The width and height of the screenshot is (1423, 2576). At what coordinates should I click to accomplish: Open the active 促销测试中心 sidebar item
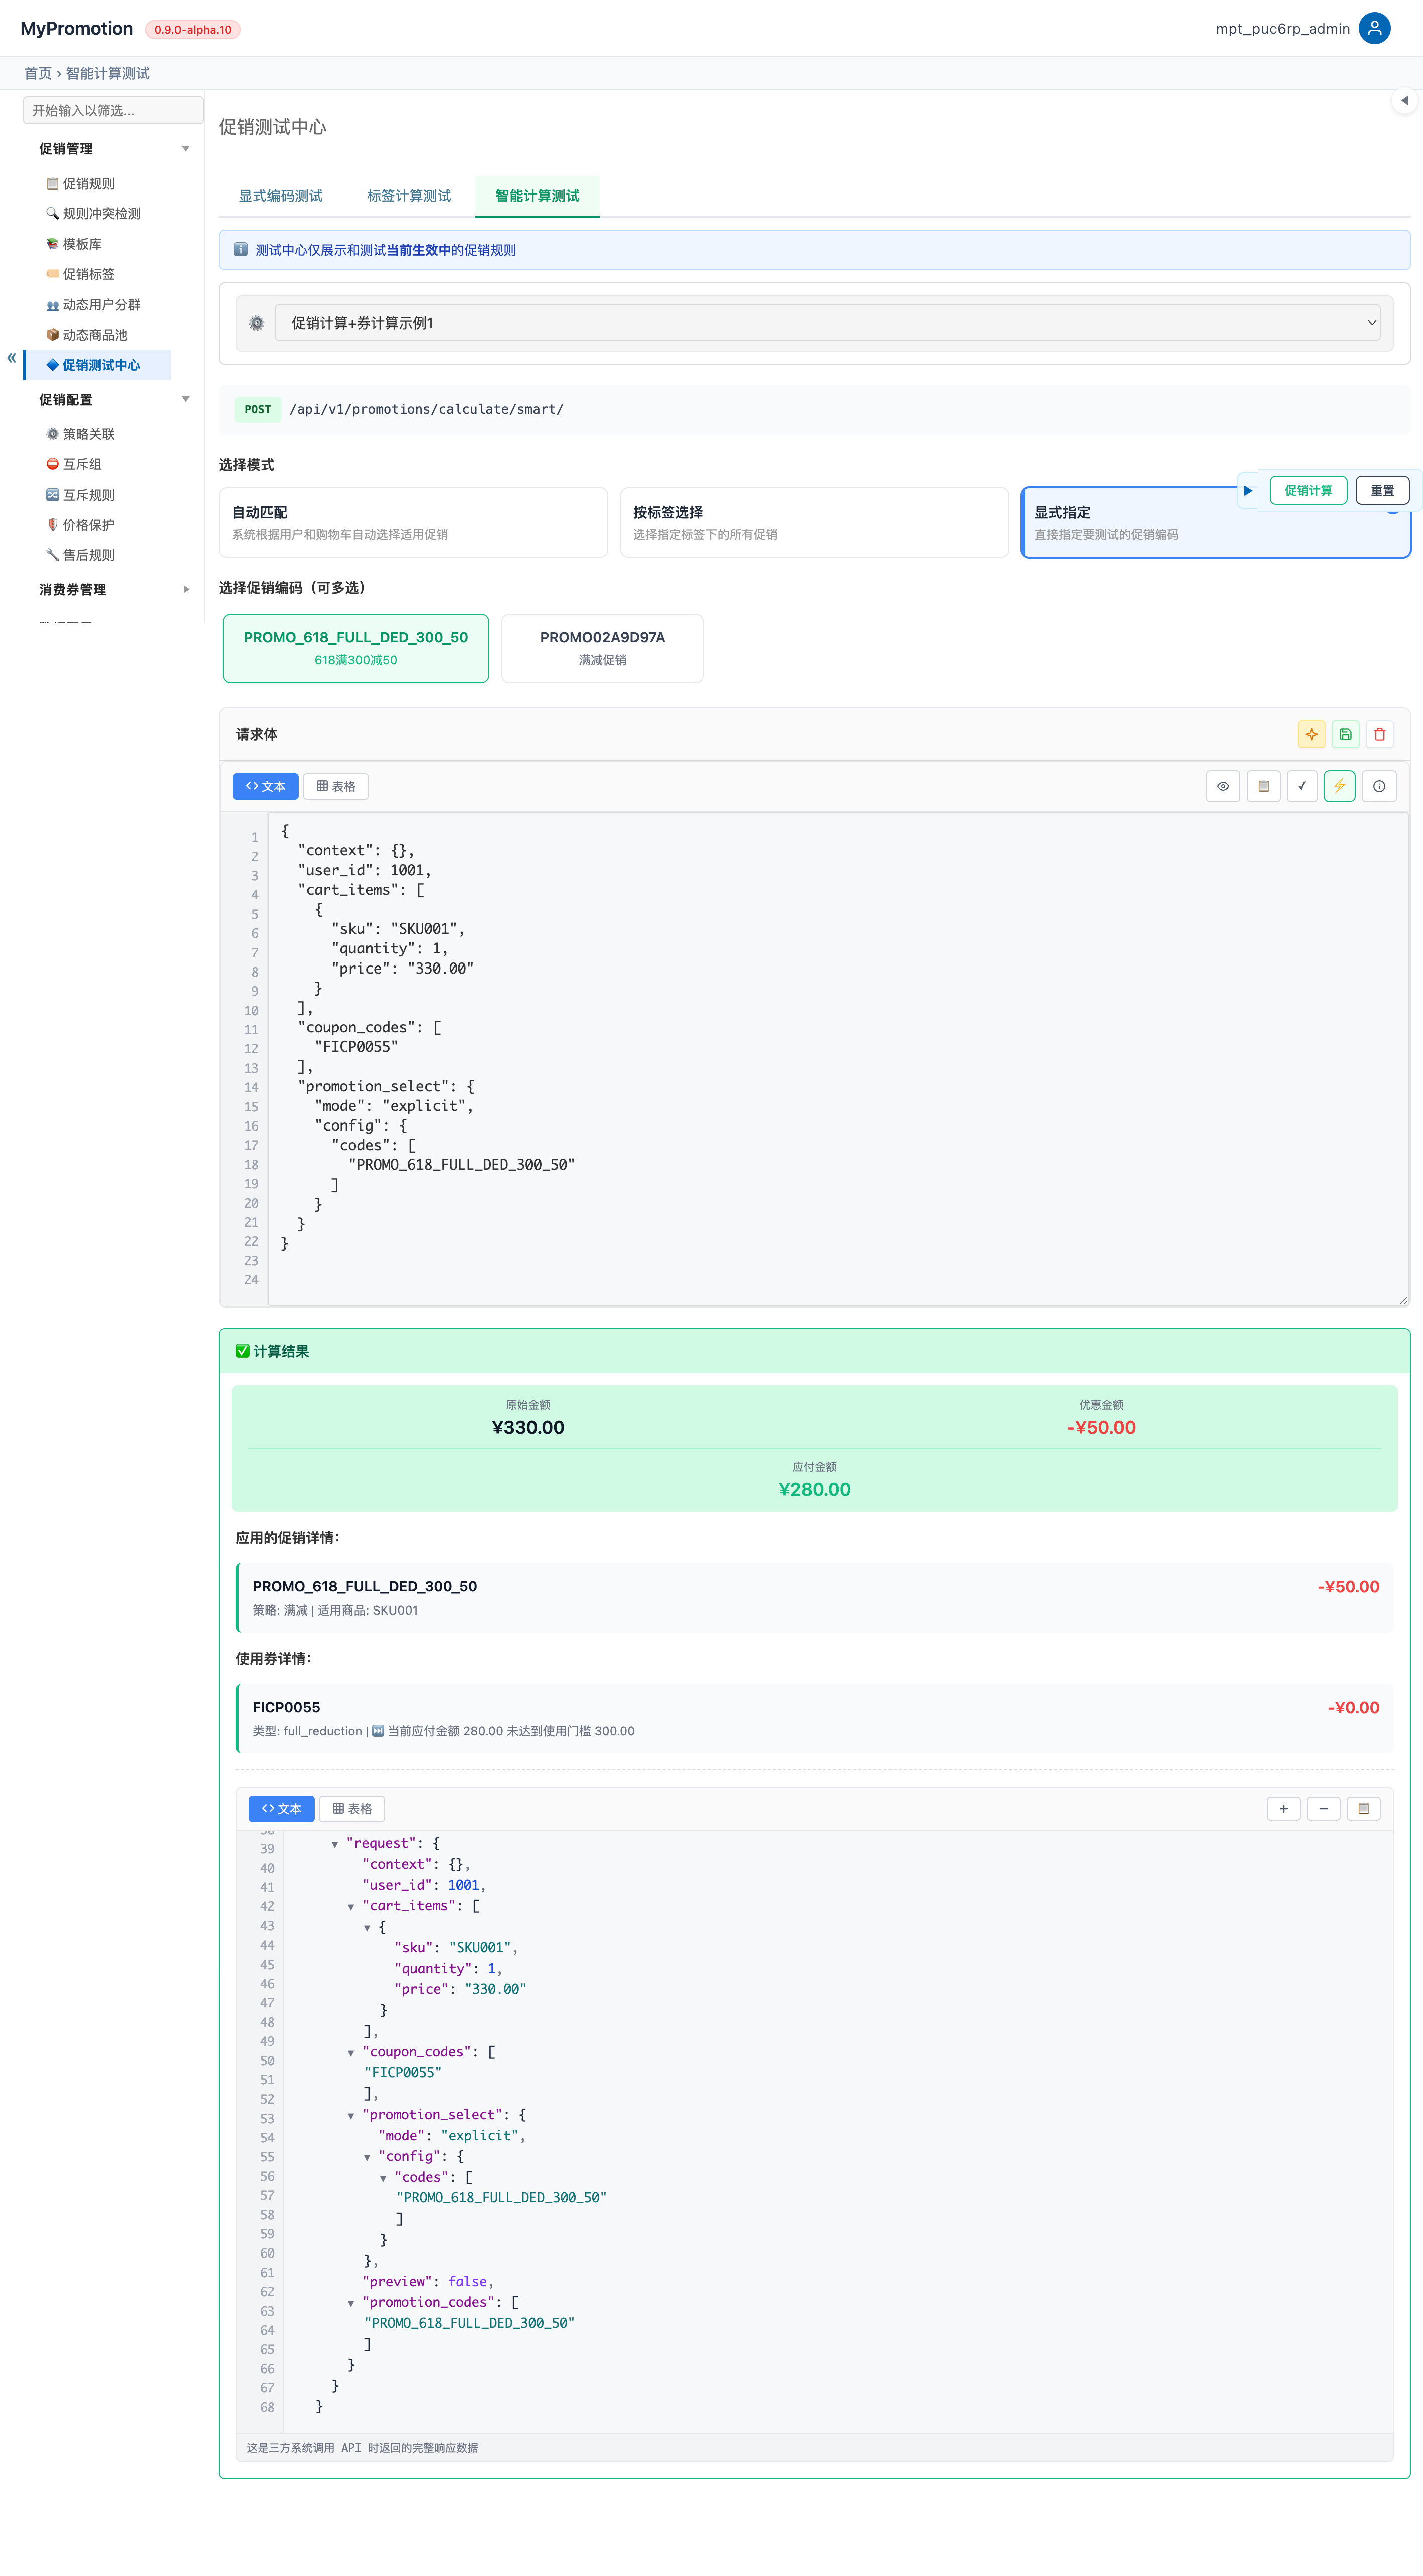(98, 365)
